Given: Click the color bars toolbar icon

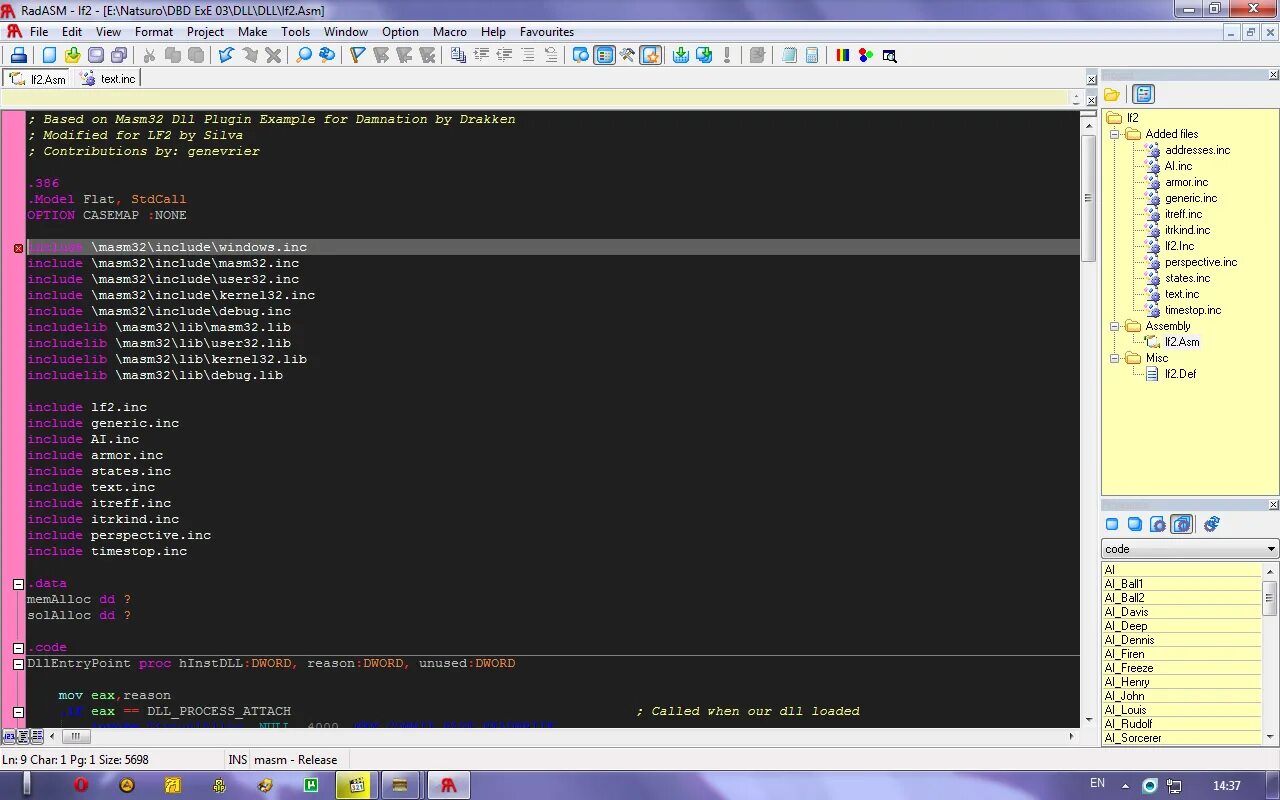Looking at the screenshot, I should pos(843,55).
